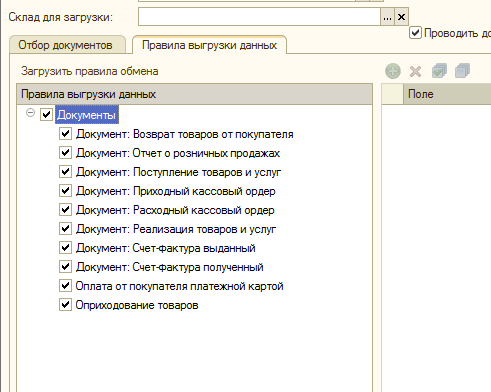Collapse the Документы tree node
The width and height of the screenshot is (491, 392).
click(x=30, y=113)
